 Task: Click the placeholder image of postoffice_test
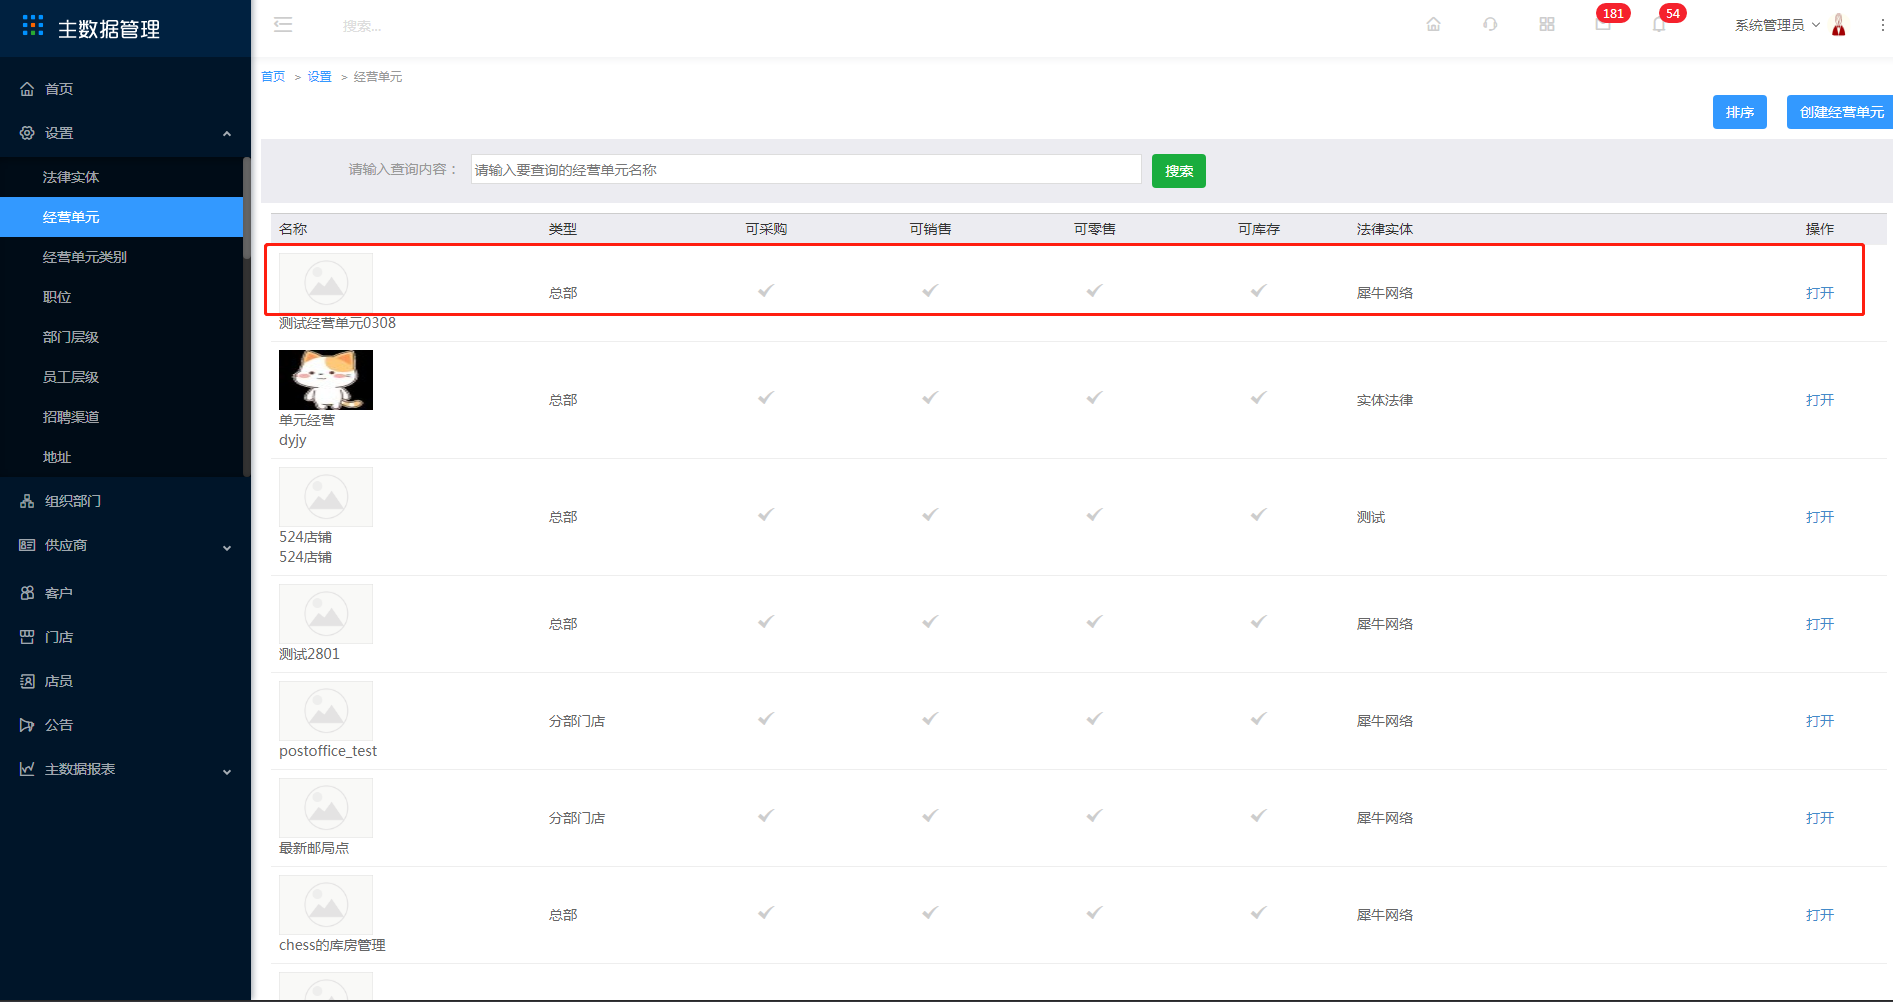tap(326, 711)
